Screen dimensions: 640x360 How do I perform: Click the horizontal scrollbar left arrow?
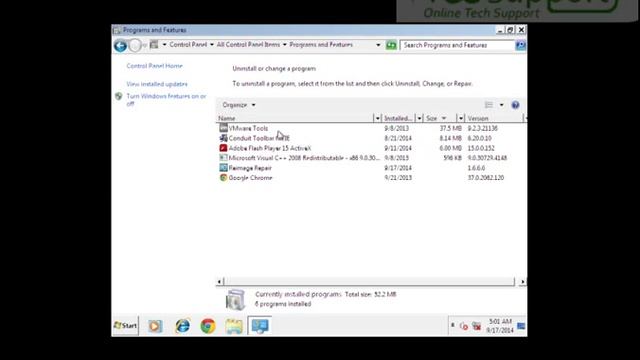220,281
